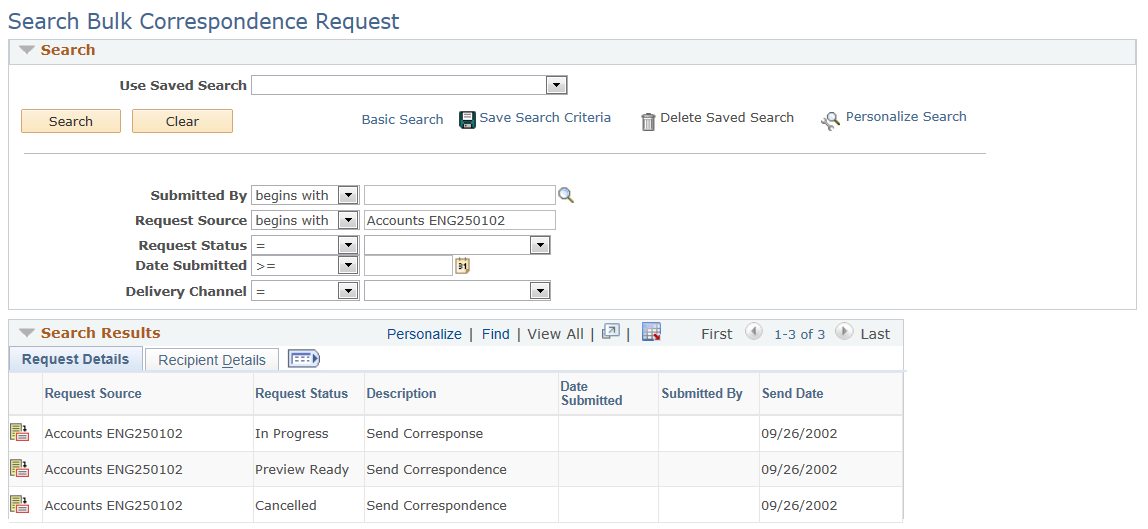Click View All in results header
The image size is (1148, 529).
click(555, 334)
